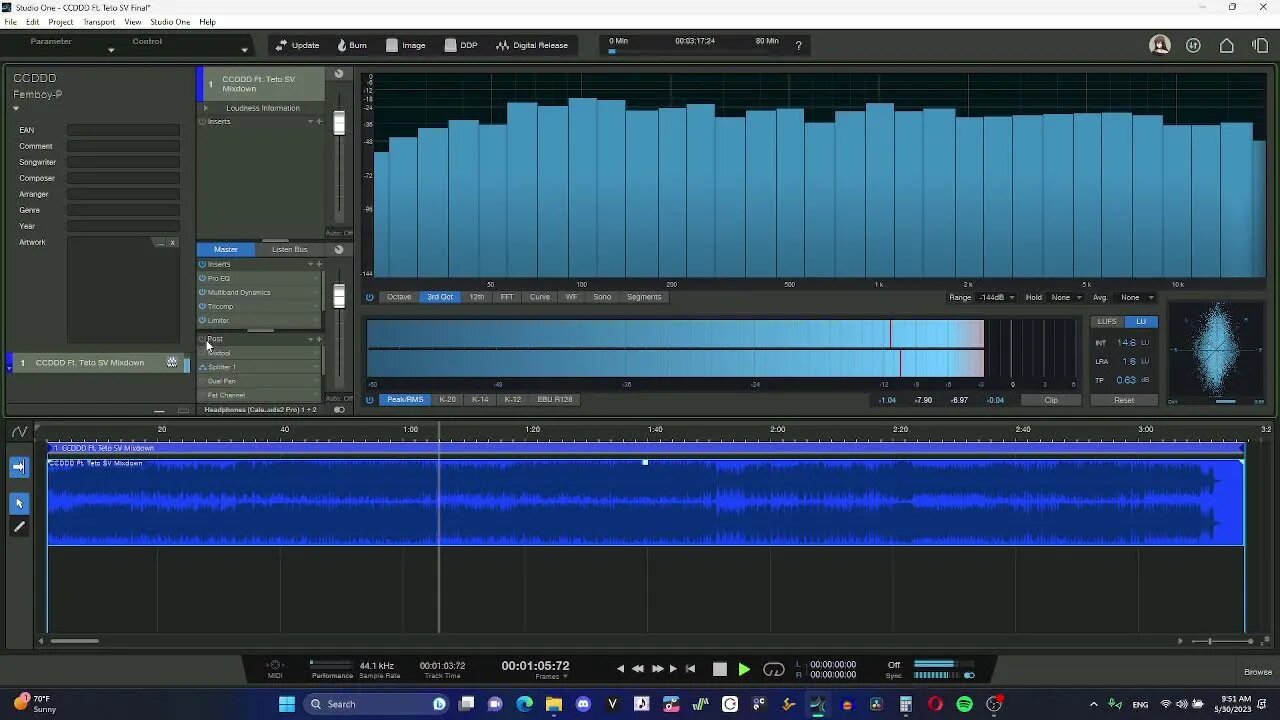
Task: Open the user account avatar
Action: coord(1160,45)
